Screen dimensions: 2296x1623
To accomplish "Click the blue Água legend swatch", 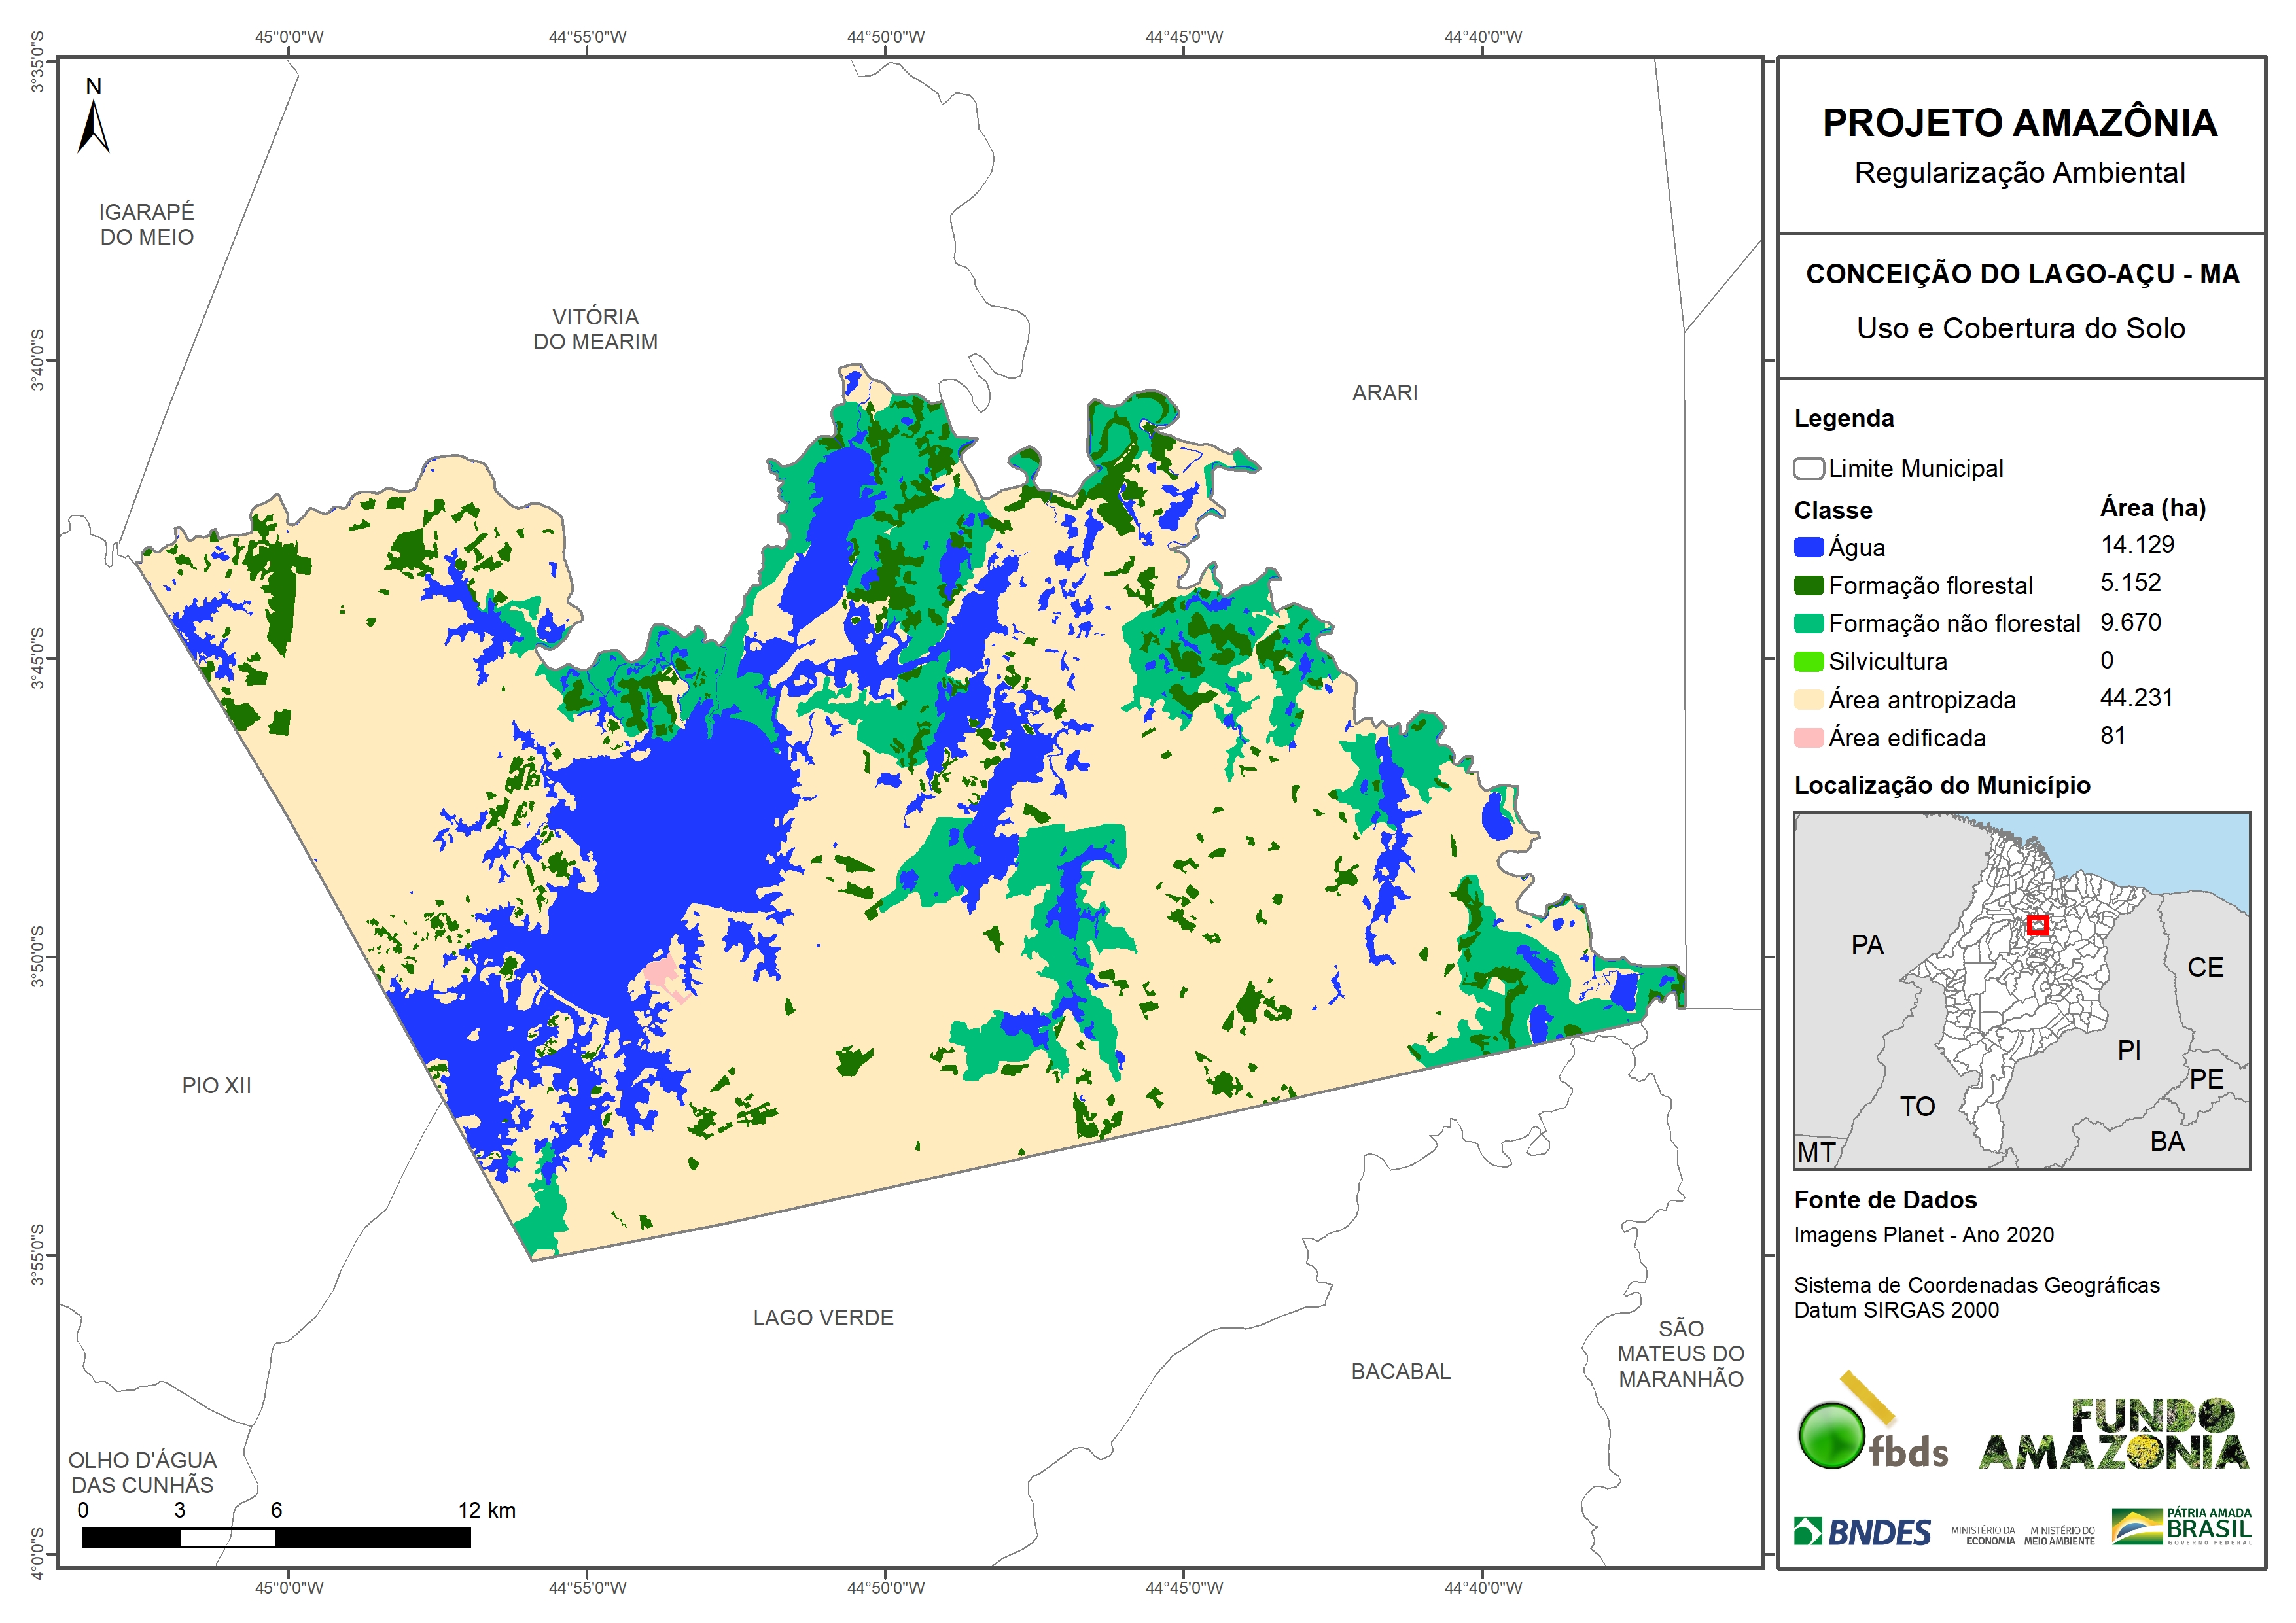I will (1808, 547).
